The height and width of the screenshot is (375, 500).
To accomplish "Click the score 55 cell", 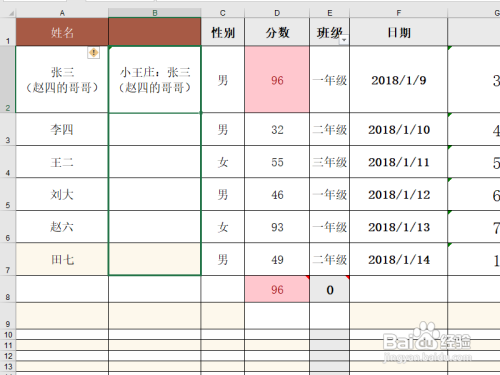I will (x=277, y=162).
